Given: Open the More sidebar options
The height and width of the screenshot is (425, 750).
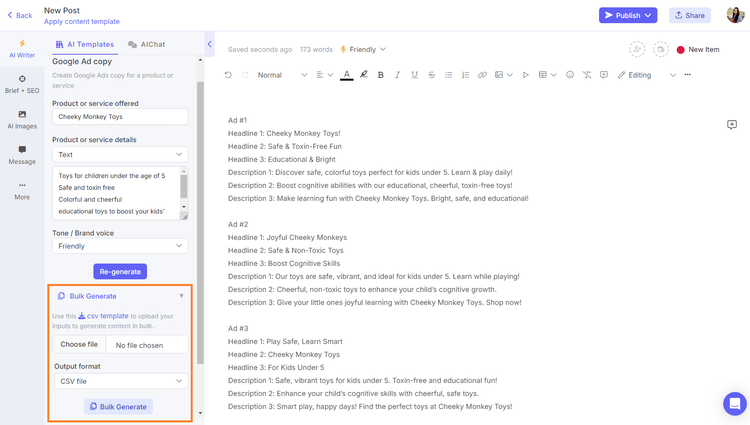Looking at the screenshot, I should pos(22,191).
